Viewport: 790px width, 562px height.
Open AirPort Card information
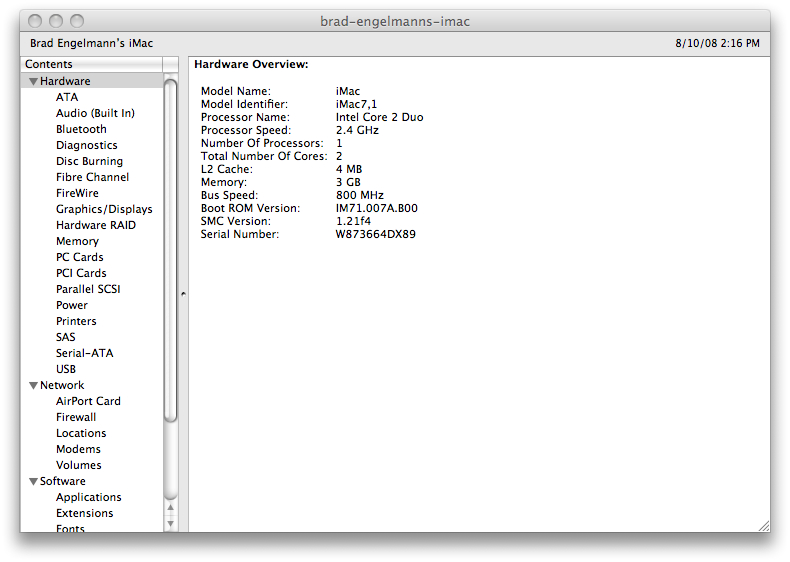(88, 401)
